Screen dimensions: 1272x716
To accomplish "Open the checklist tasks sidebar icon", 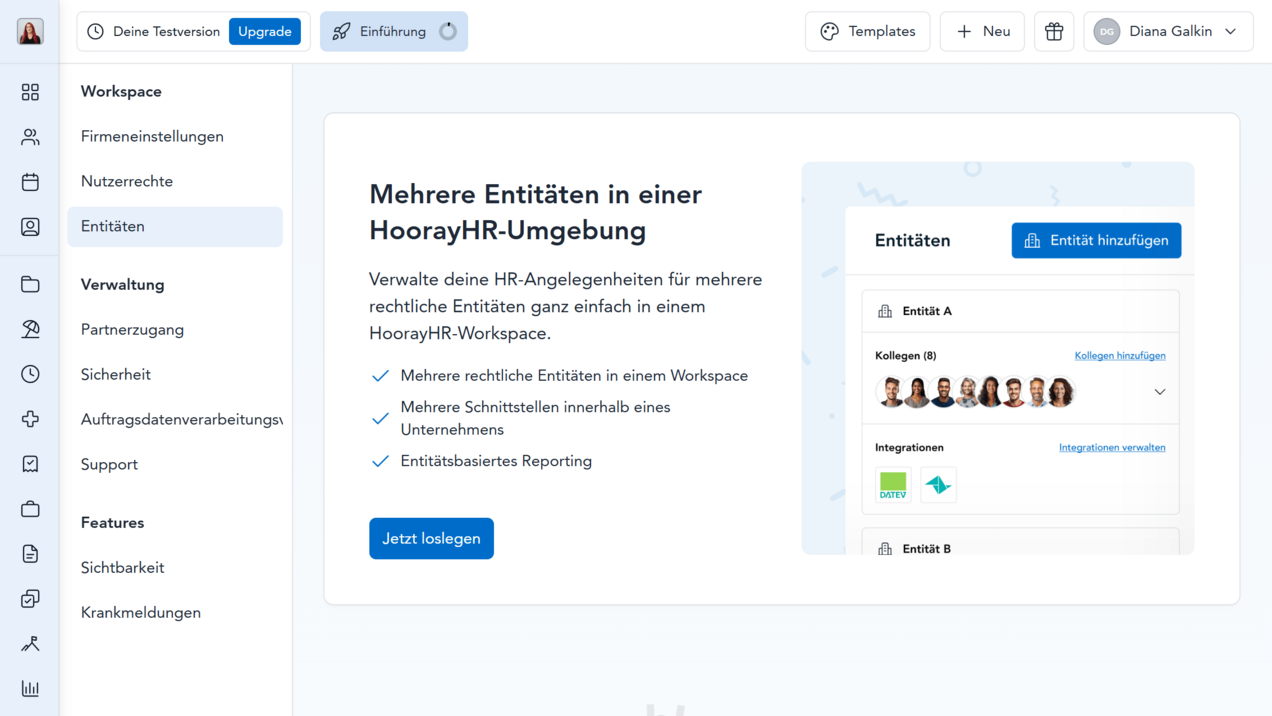I will (x=30, y=599).
